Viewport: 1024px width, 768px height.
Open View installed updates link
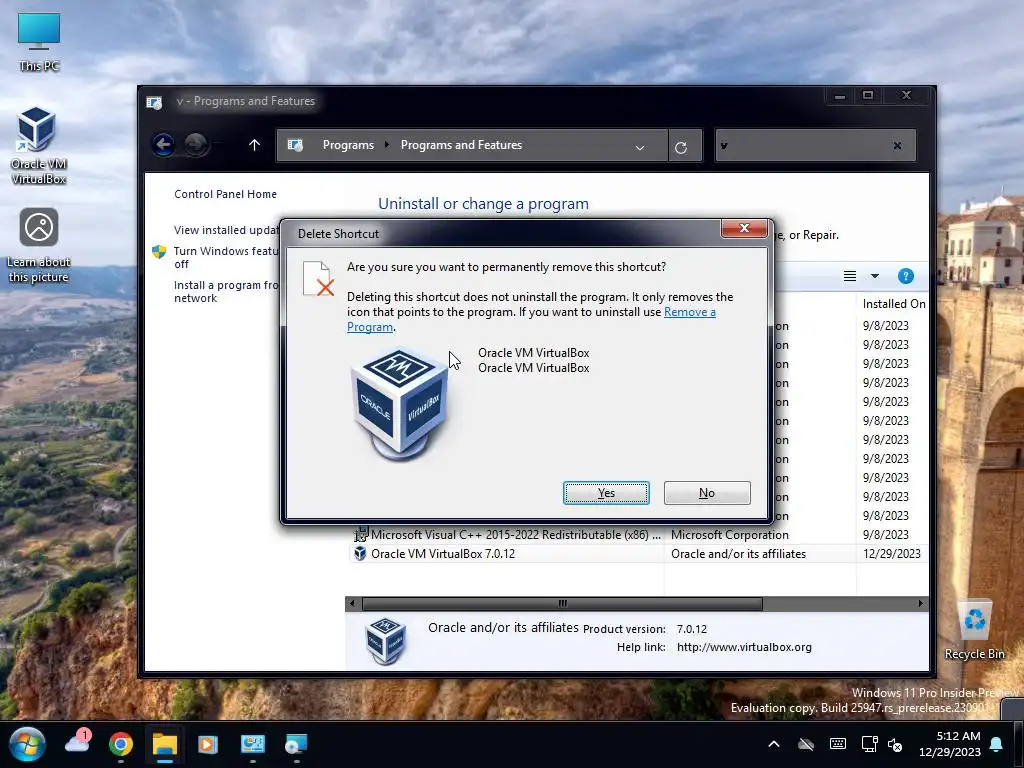[226, 230]
